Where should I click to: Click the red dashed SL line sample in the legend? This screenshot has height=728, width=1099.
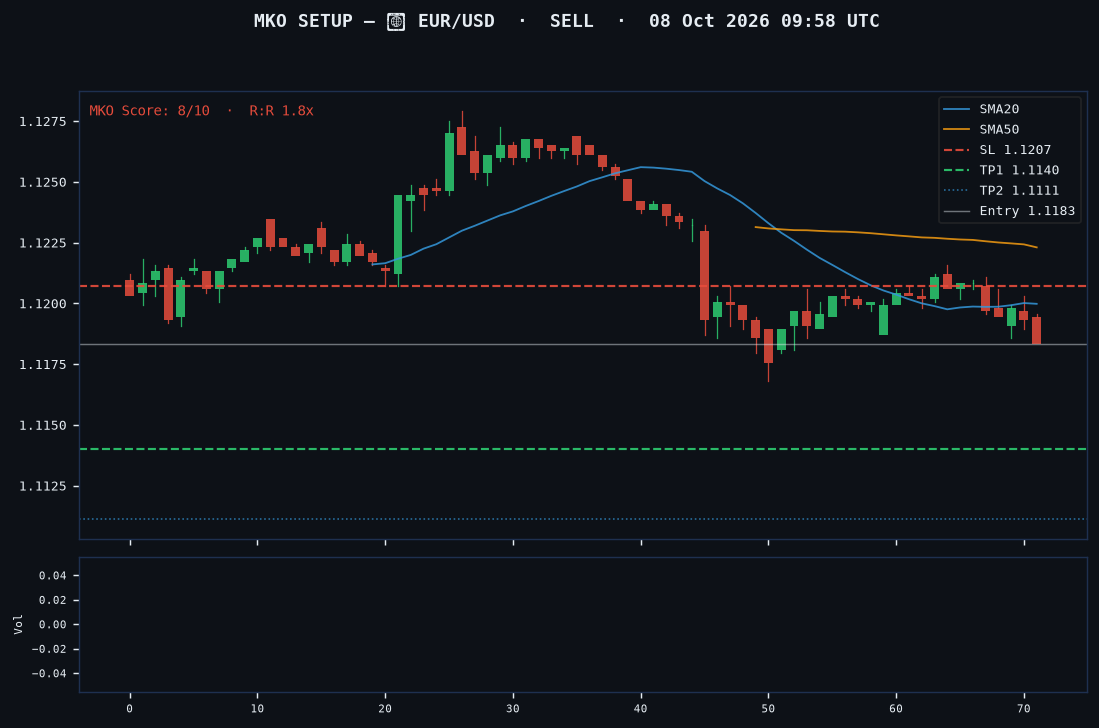coord(957,150)
